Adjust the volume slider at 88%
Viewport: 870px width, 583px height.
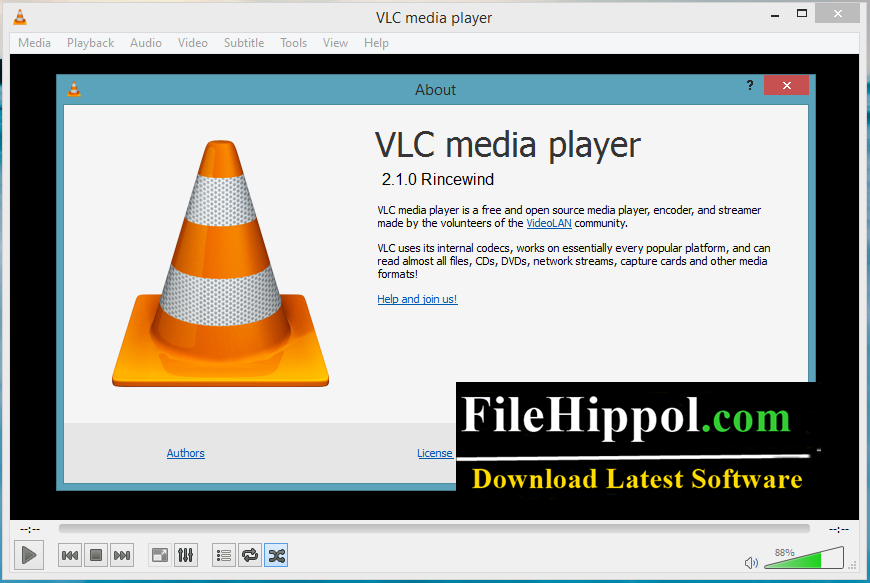(x=804, y=558)
